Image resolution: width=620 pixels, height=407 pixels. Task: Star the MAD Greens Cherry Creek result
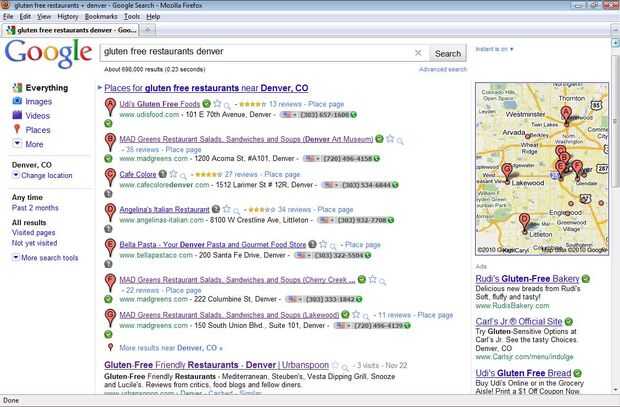(x=372, y=279)
